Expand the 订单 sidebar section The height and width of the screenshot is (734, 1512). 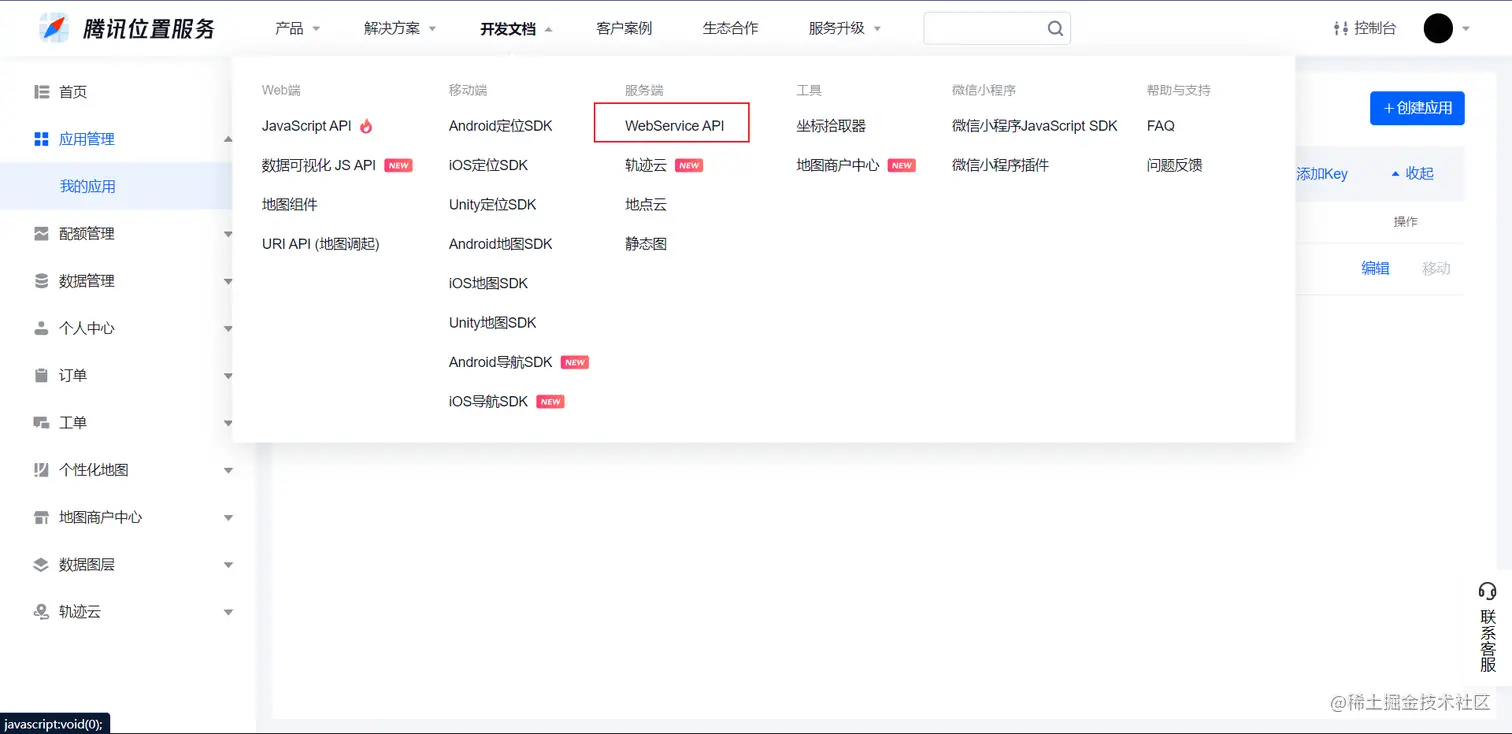(228, 376)
